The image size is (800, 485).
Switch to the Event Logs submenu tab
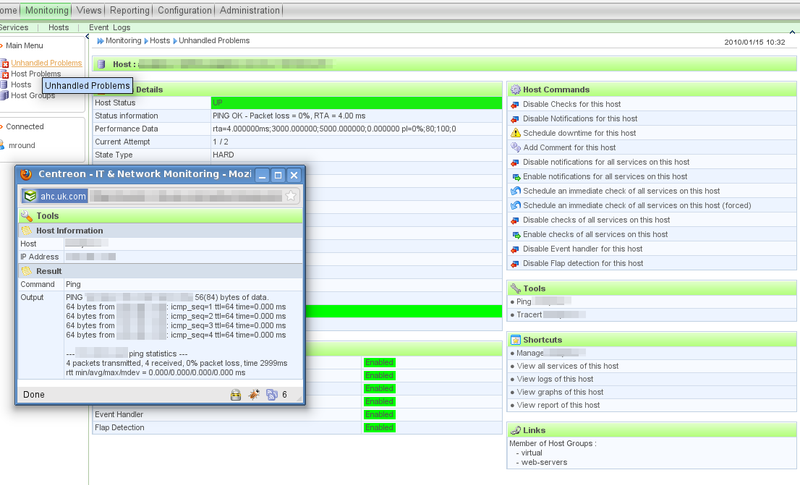click(x=109, y=28)
